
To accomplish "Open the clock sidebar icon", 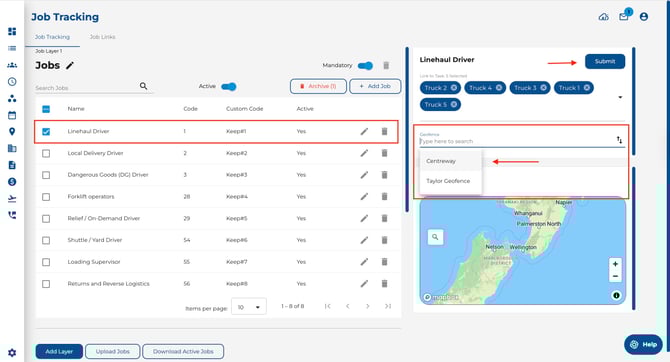I will point(12,82).
